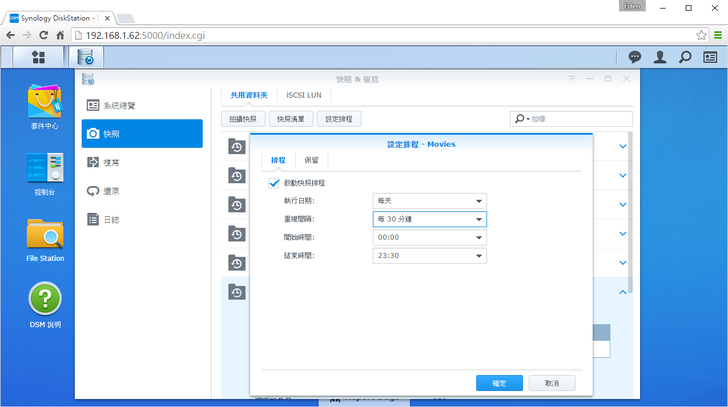This screenshot has height=407, width=728.
Task: Open DSM Help question mark icon
Action: coord(45,304)
